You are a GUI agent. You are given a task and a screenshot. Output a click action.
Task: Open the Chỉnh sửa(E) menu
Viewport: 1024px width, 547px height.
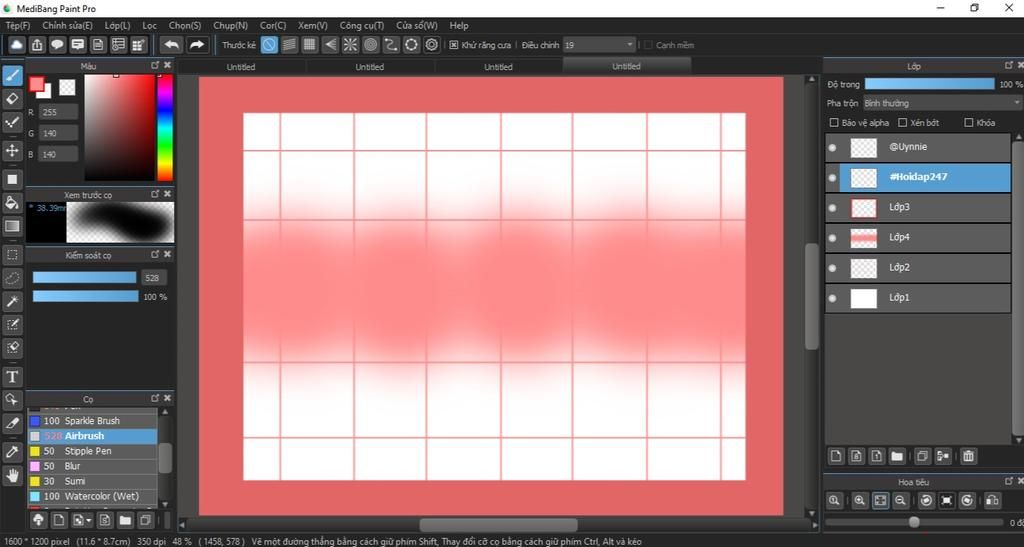click(67, 25)
